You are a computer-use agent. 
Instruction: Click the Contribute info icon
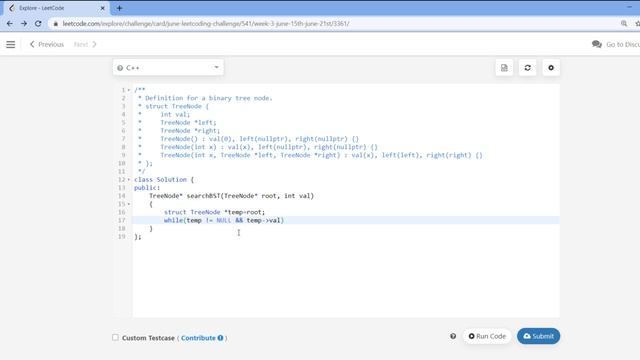(220, 338)
